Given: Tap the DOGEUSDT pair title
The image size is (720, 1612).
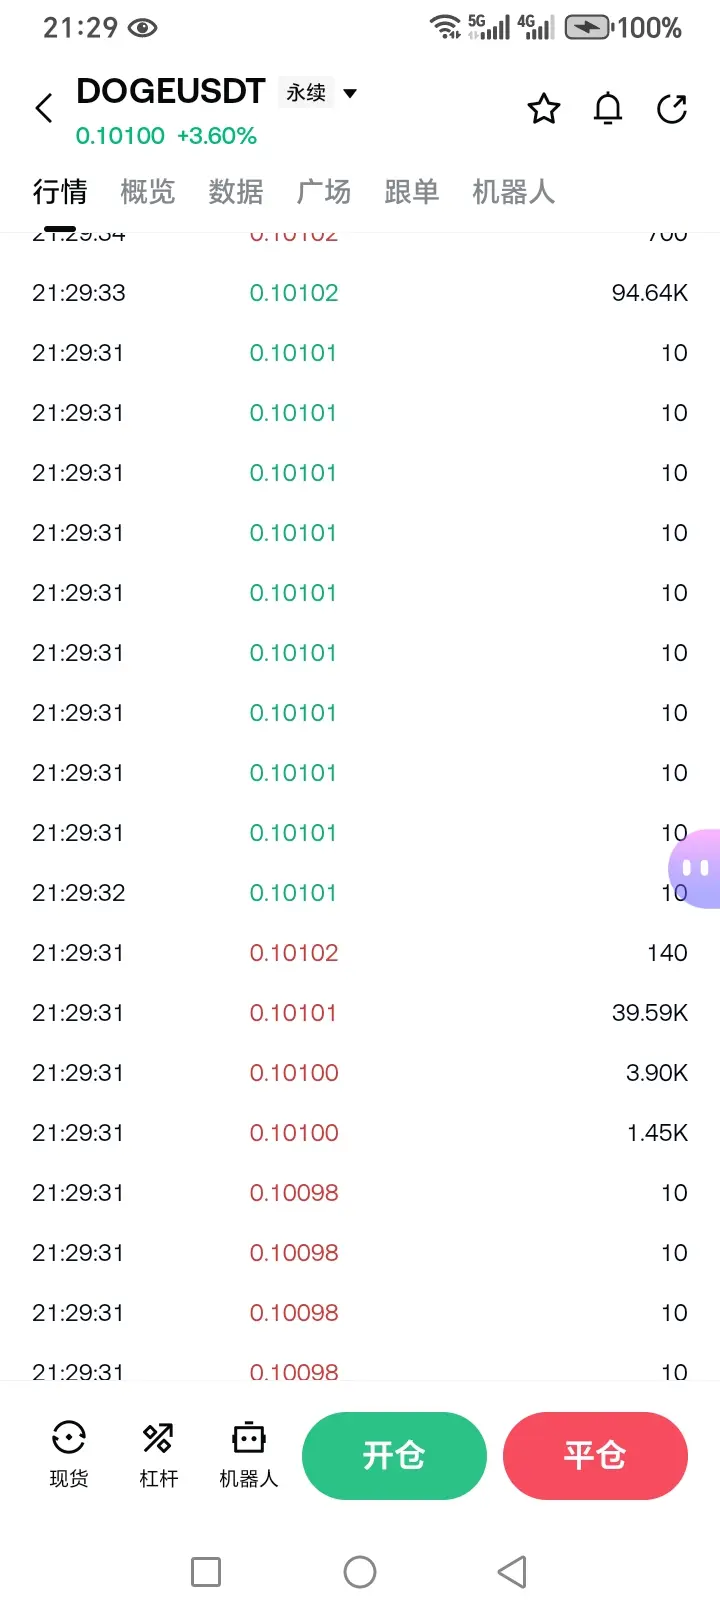Looking at the screenshot, I should (x=170, y=92).
